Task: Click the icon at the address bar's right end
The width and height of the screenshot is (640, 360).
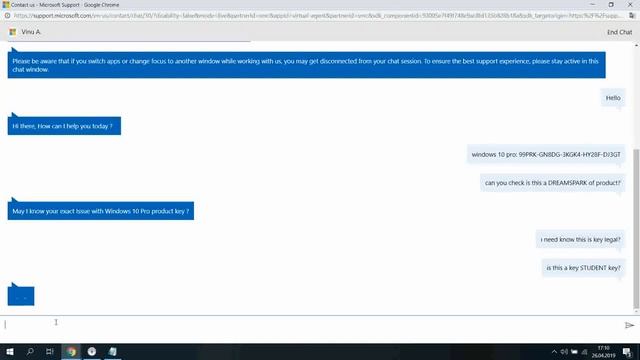Action: coord(632,16)
